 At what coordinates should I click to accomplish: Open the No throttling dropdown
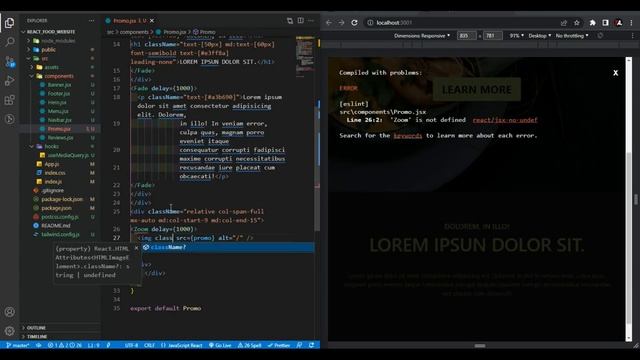(572, 36)
